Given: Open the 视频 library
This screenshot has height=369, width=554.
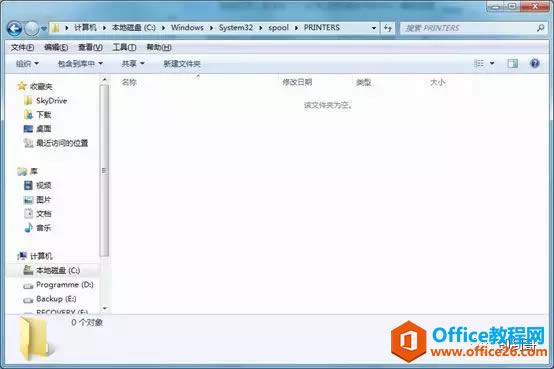Looking at the screenshot, I should pyautogui.click(x=44, y=185).
